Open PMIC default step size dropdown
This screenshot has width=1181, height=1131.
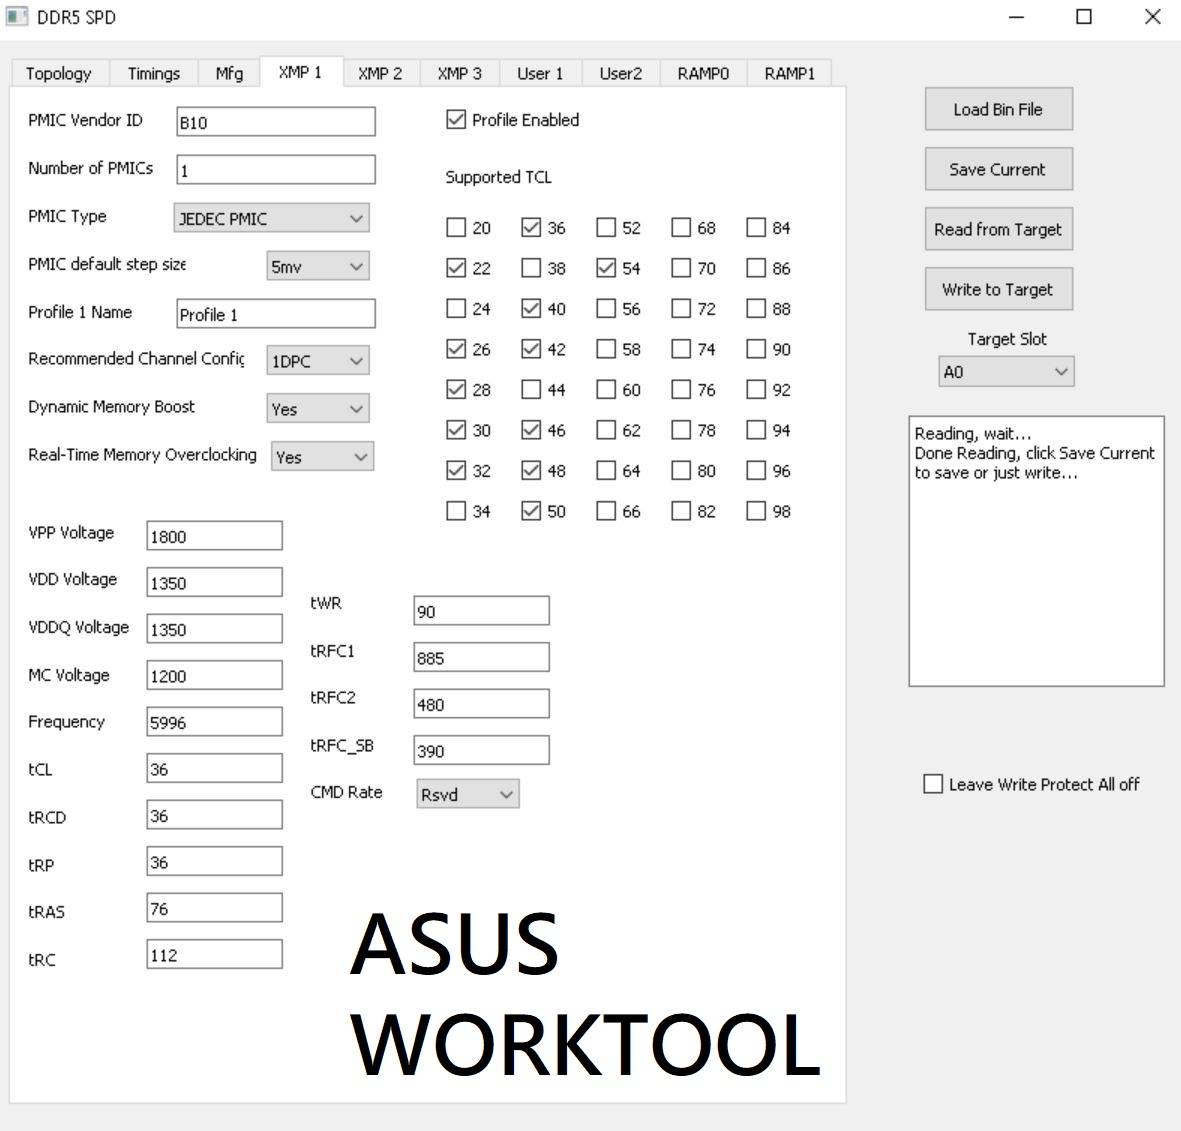click(318, 267)
